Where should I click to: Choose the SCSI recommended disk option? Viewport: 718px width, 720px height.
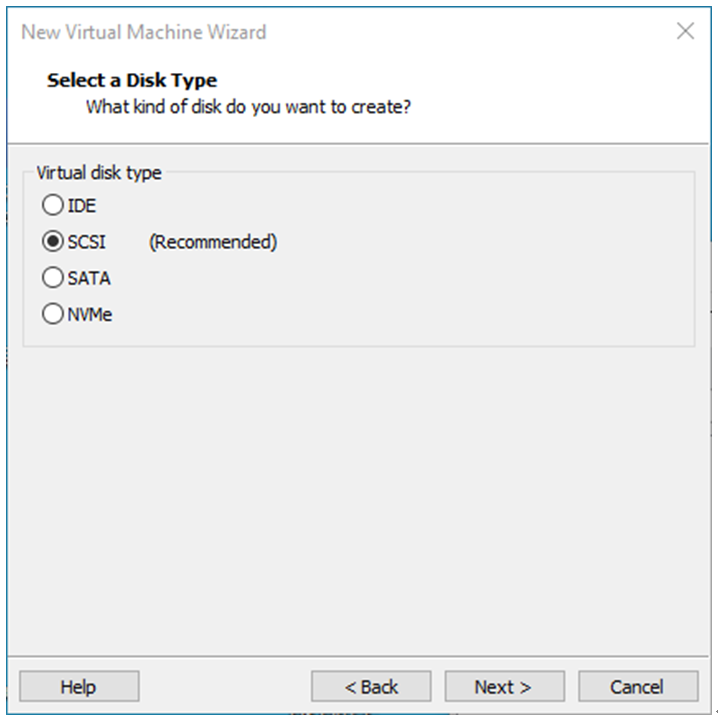(53, 242)
